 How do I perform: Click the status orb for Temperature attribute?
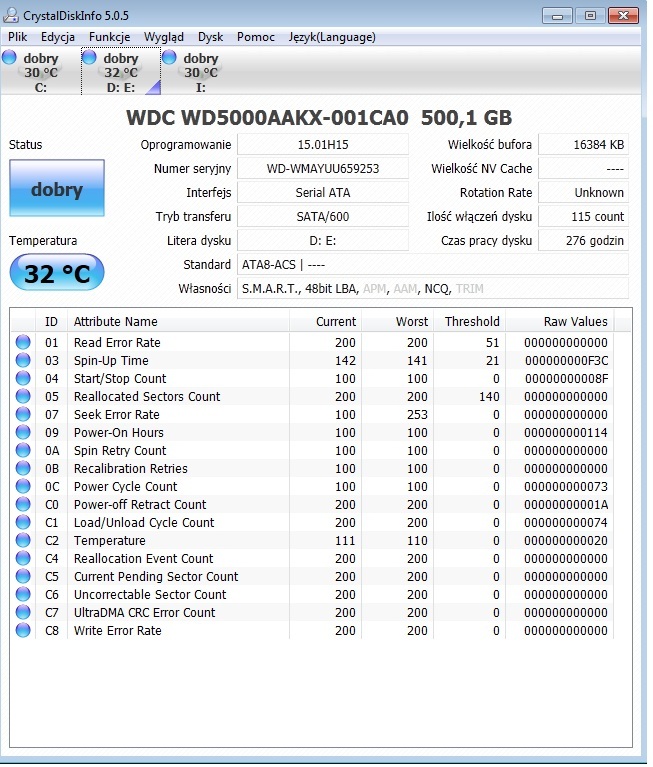tap(23, 541)
